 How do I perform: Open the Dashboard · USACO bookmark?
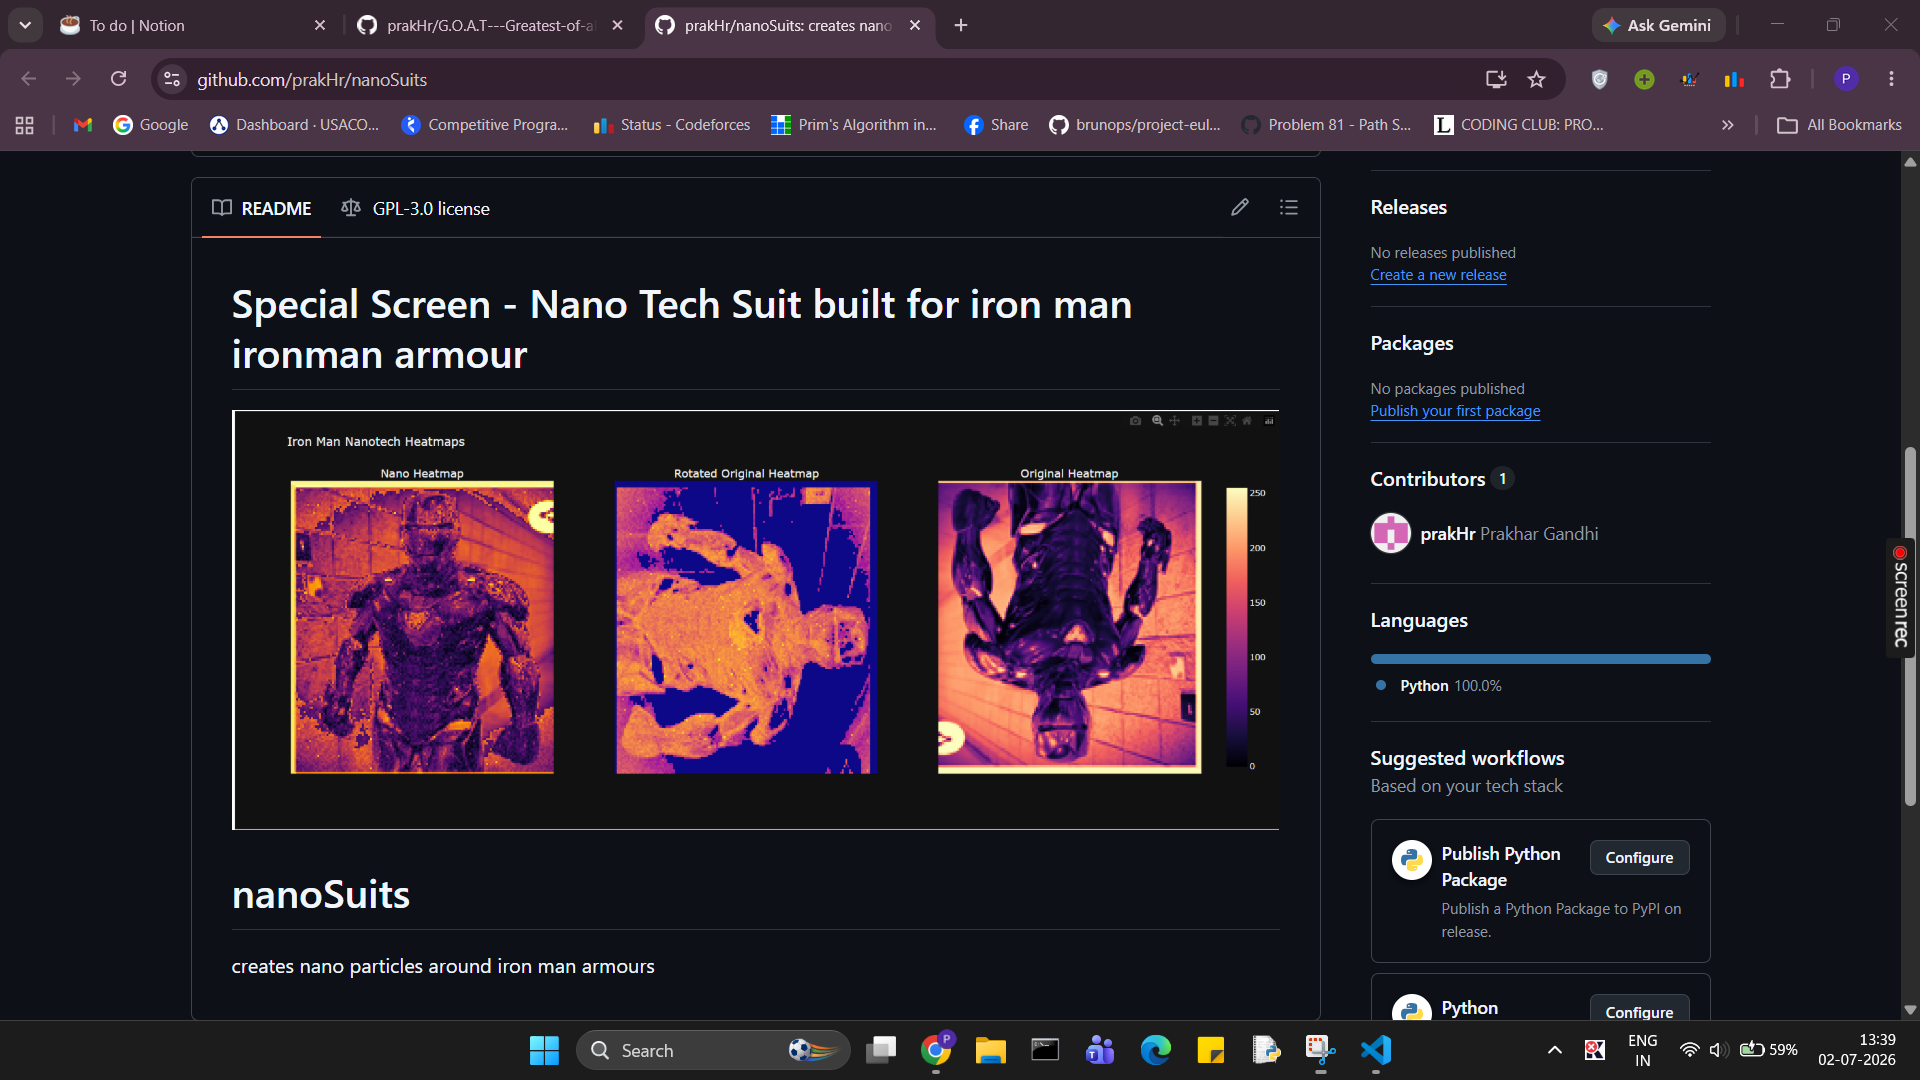click(x=295, y=125)
